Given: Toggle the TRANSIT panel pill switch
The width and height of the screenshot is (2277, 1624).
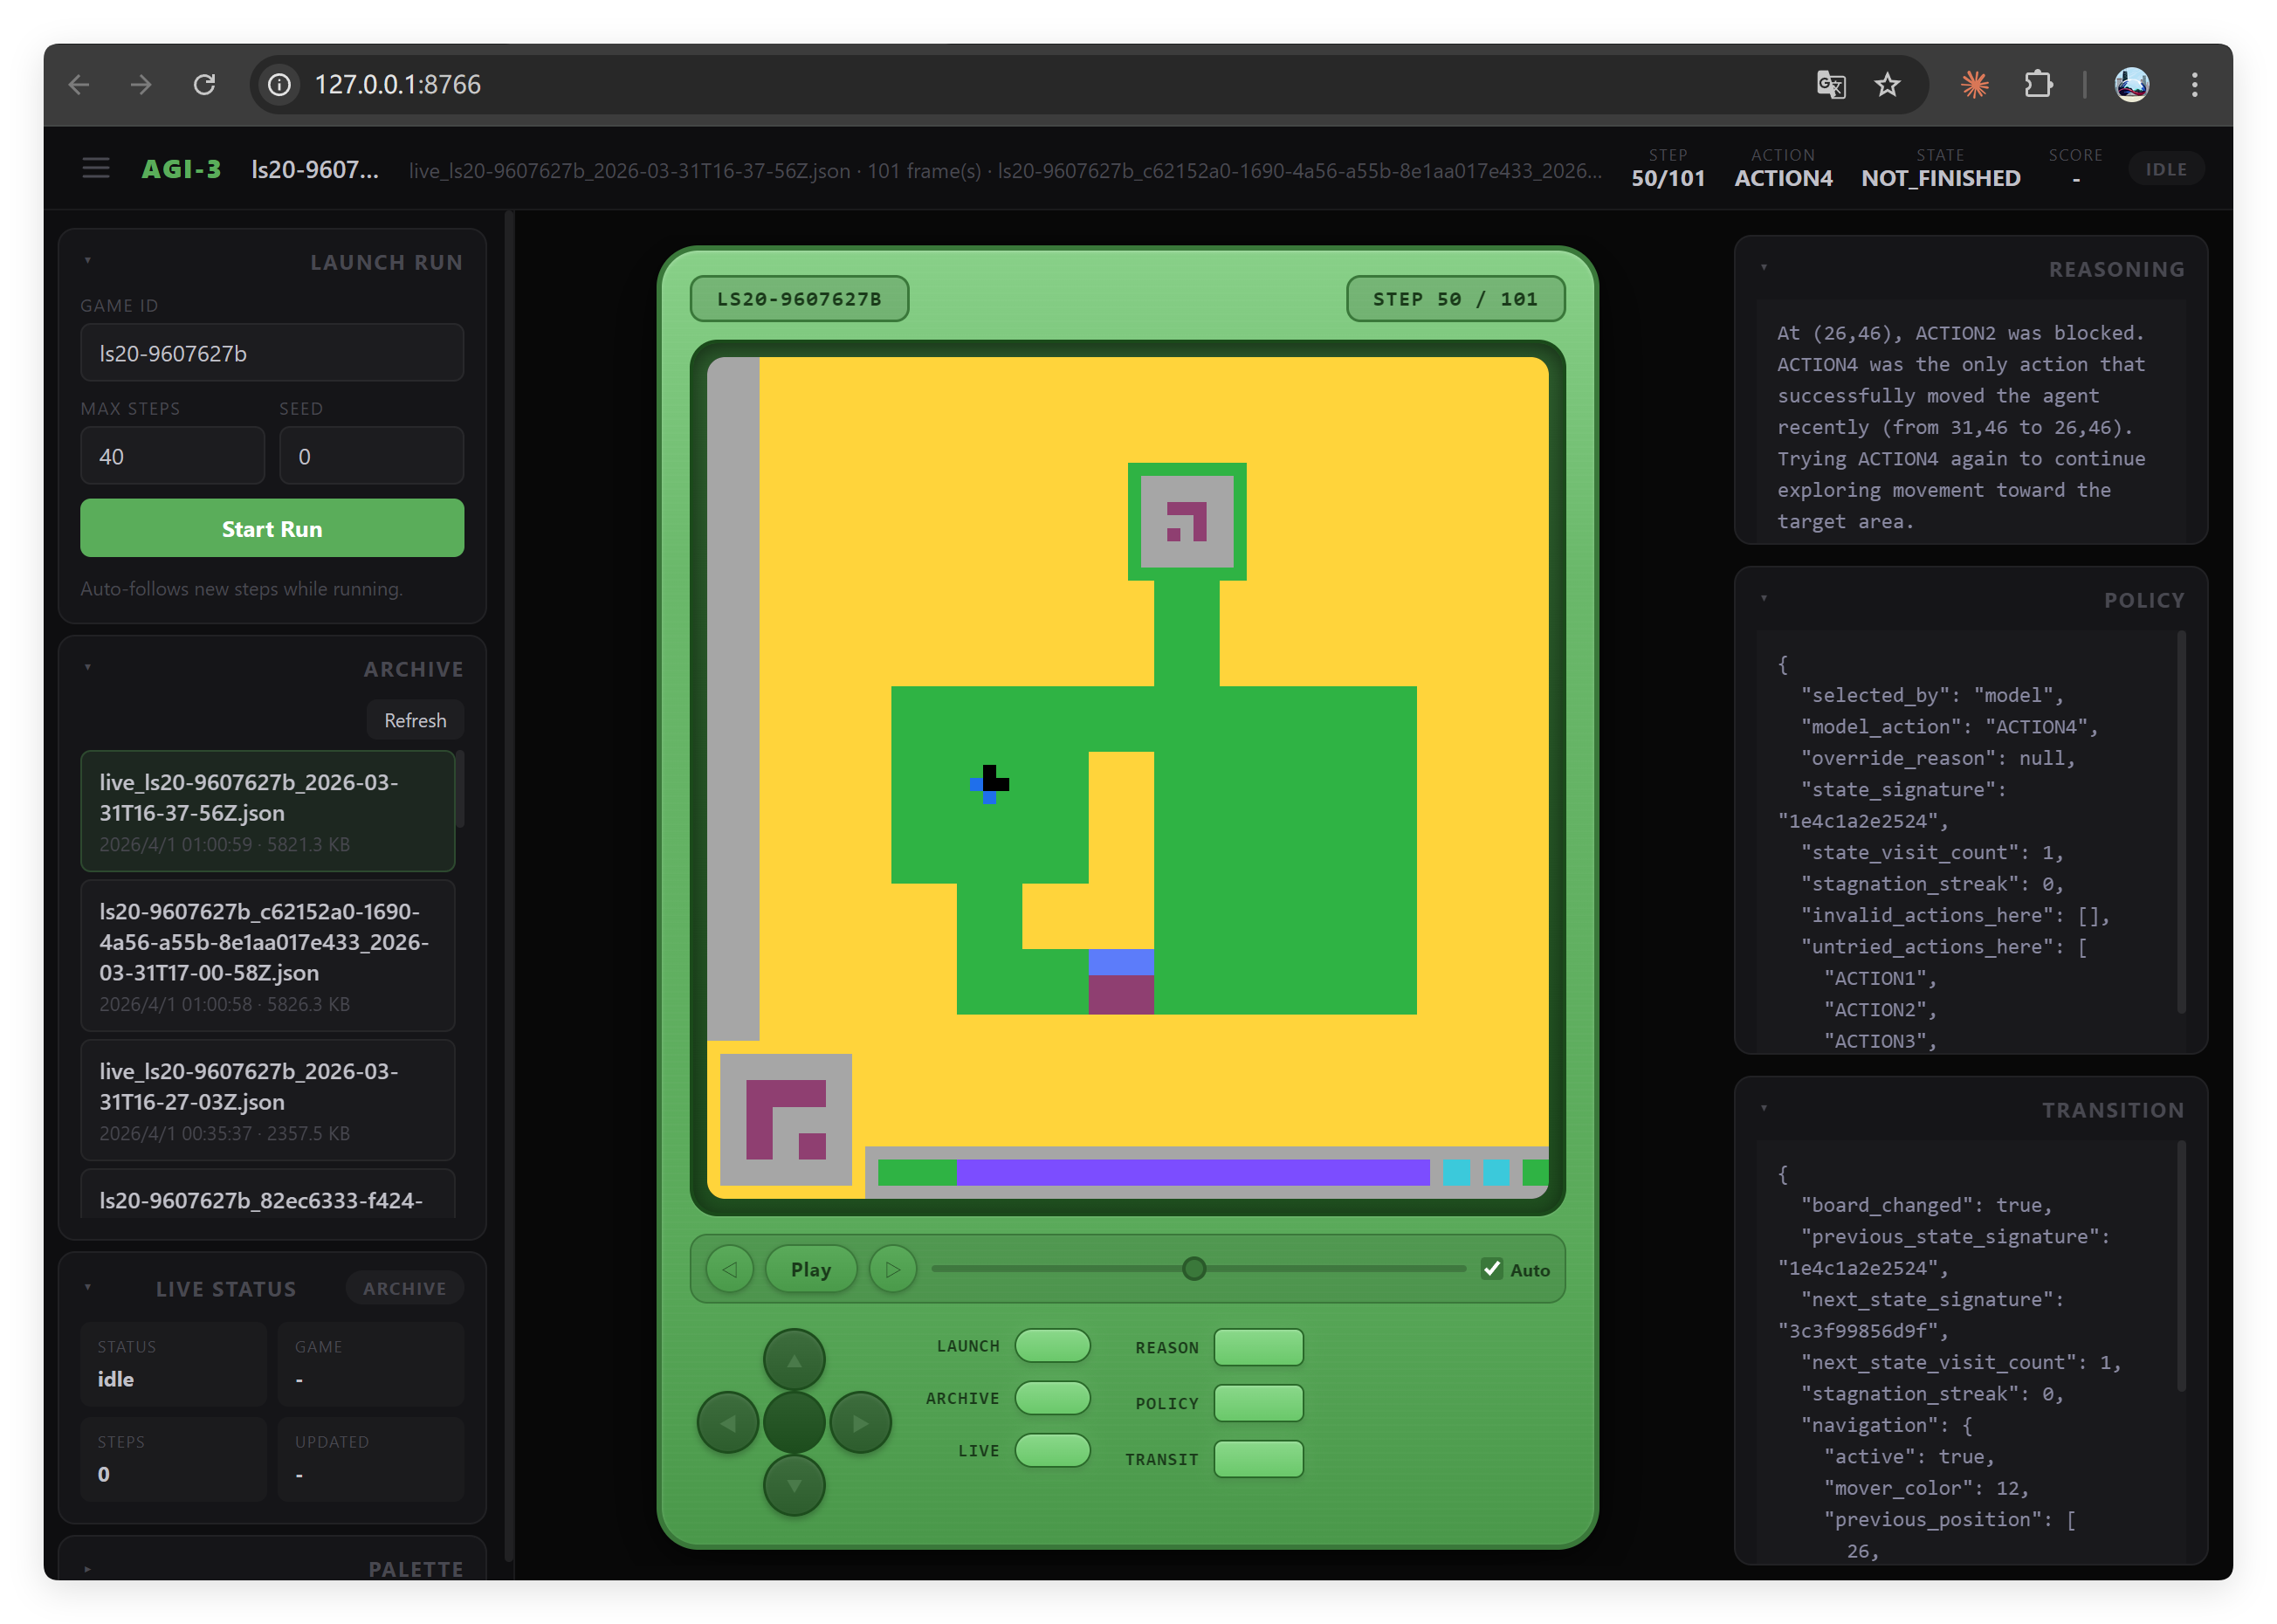Looking at the screenshot, I should (1258, 1459).
